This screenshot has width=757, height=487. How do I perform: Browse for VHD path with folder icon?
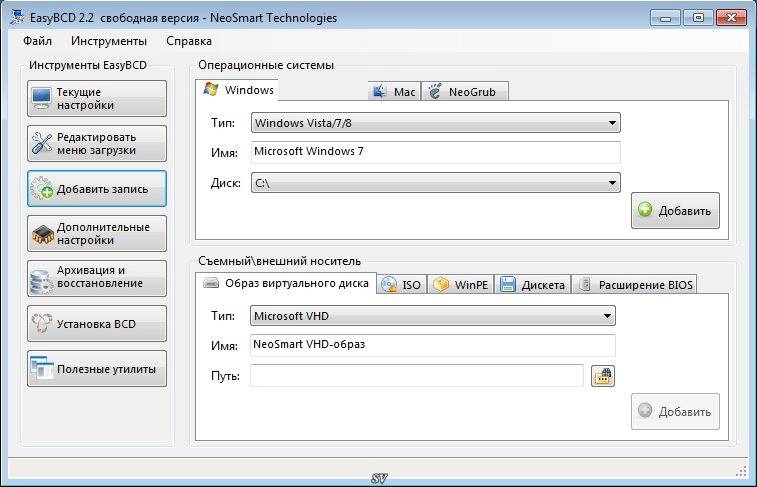coord(603,376)
